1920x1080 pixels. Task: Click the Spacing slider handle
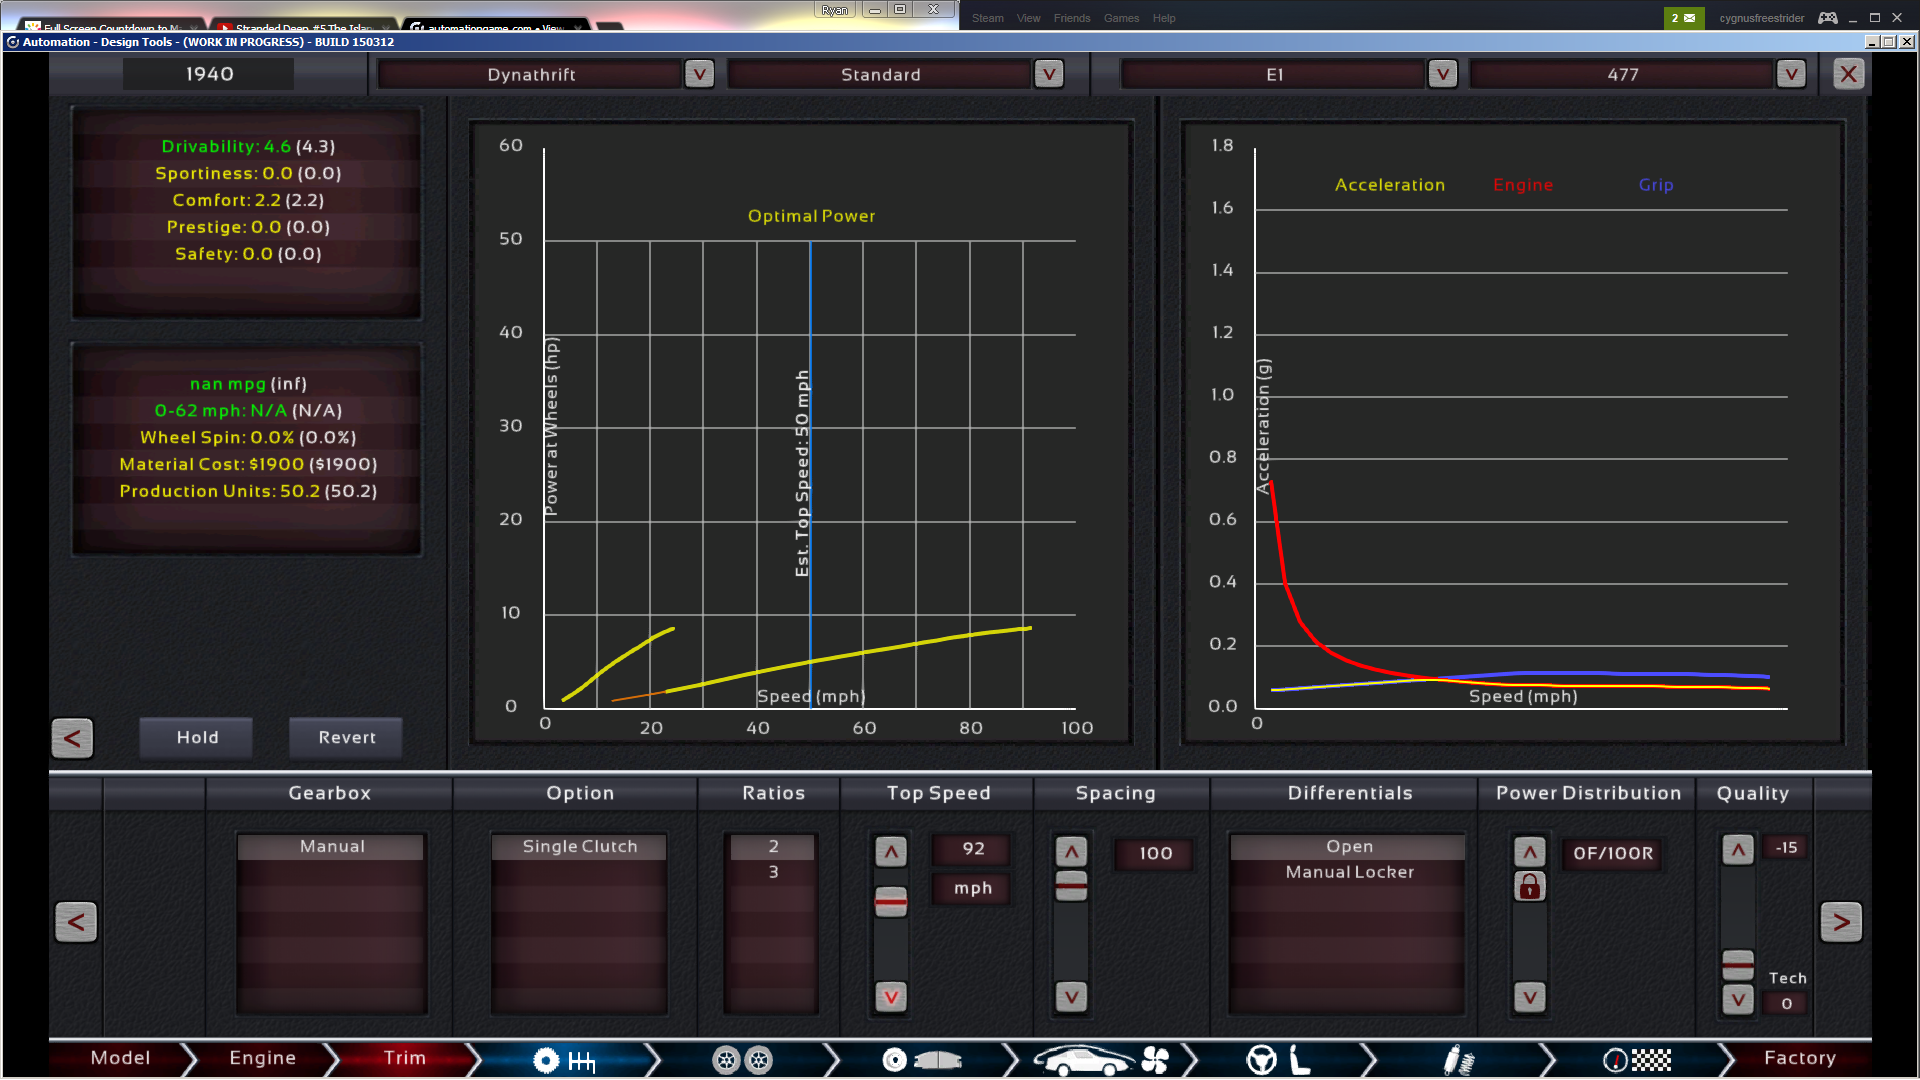(1071, 886)
